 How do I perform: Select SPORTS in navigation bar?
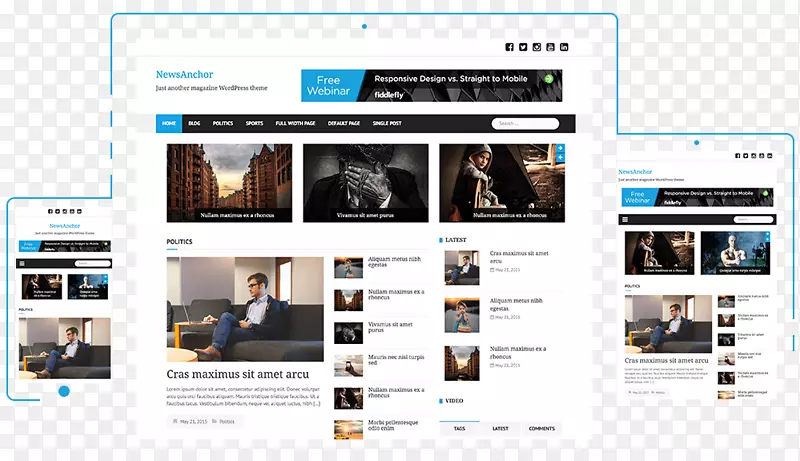(254, 123)
